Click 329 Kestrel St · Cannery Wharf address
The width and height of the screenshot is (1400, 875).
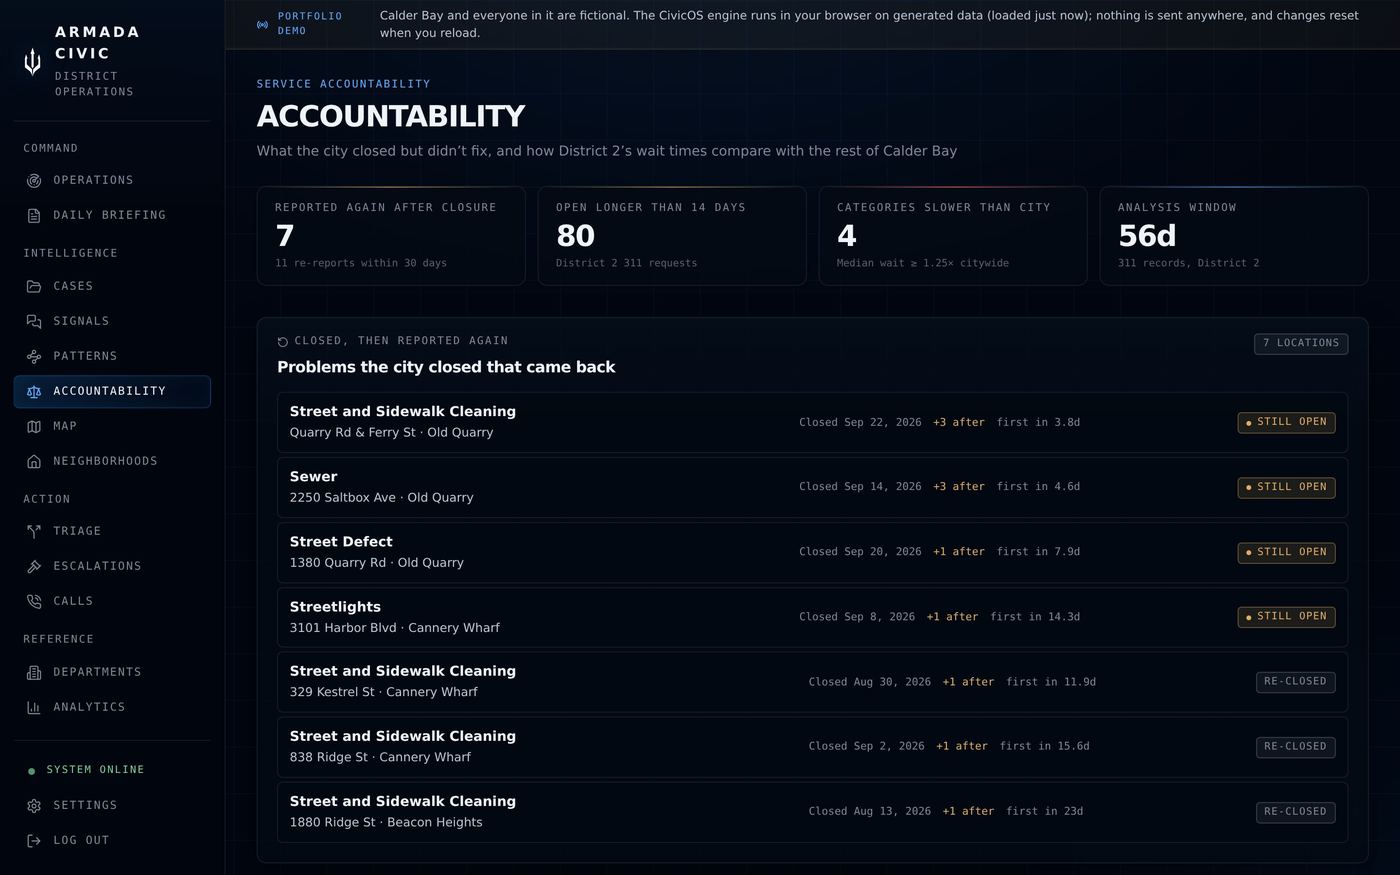tap(383, 692)
